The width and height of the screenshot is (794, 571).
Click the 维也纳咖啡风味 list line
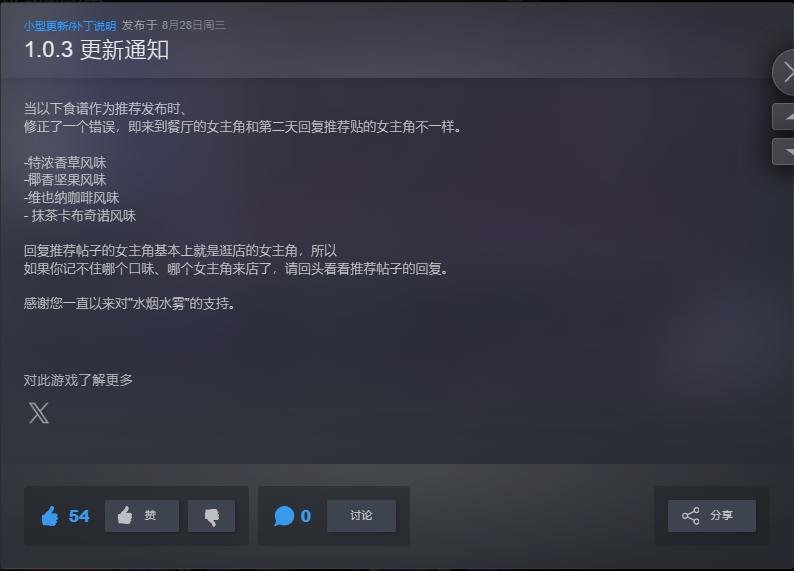pos(71,197)
